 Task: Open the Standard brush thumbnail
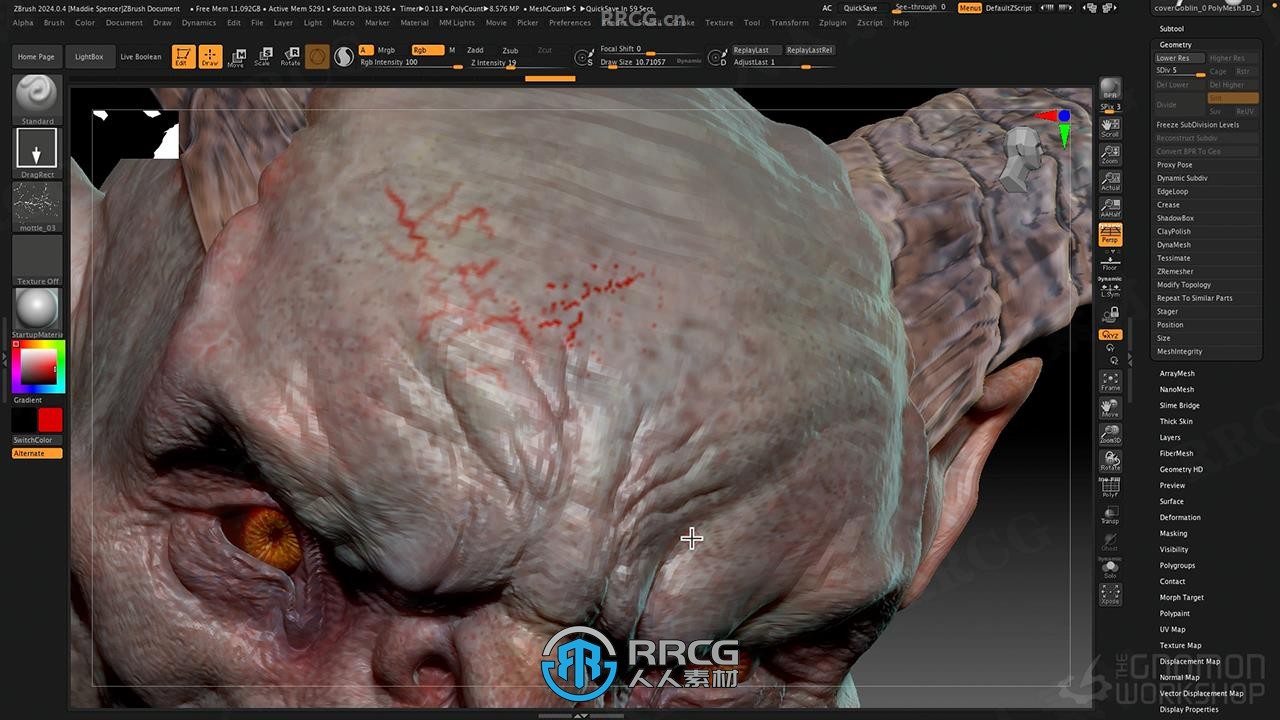coord(37,99)
